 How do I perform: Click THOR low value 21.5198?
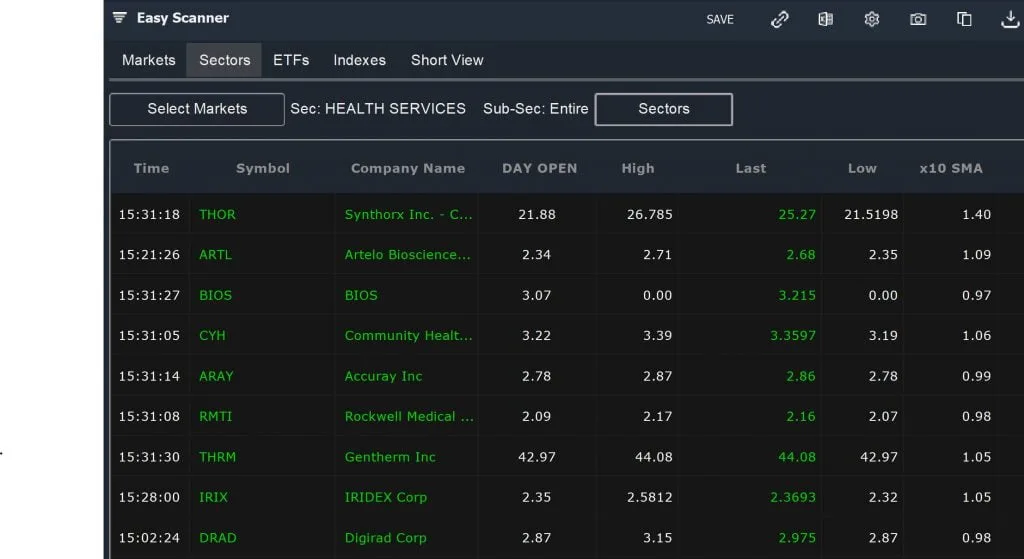coord(871,214)
